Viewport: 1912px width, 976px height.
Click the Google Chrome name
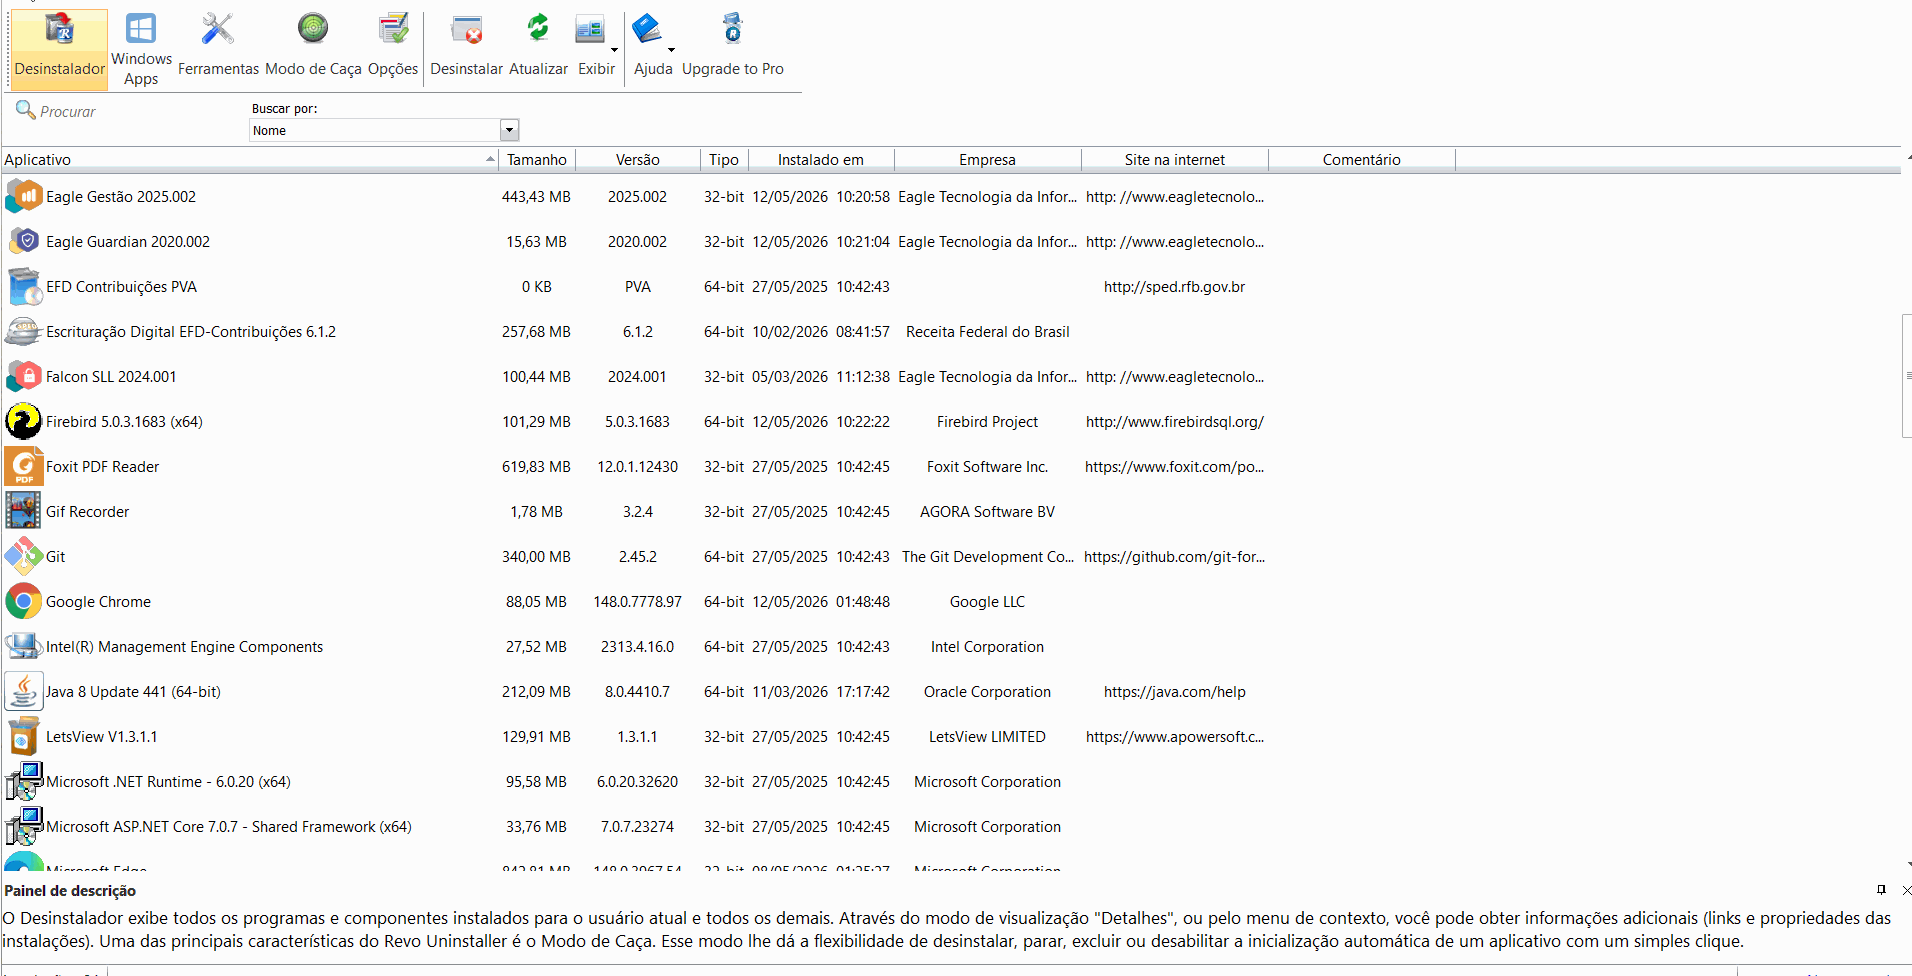[98, 602]
